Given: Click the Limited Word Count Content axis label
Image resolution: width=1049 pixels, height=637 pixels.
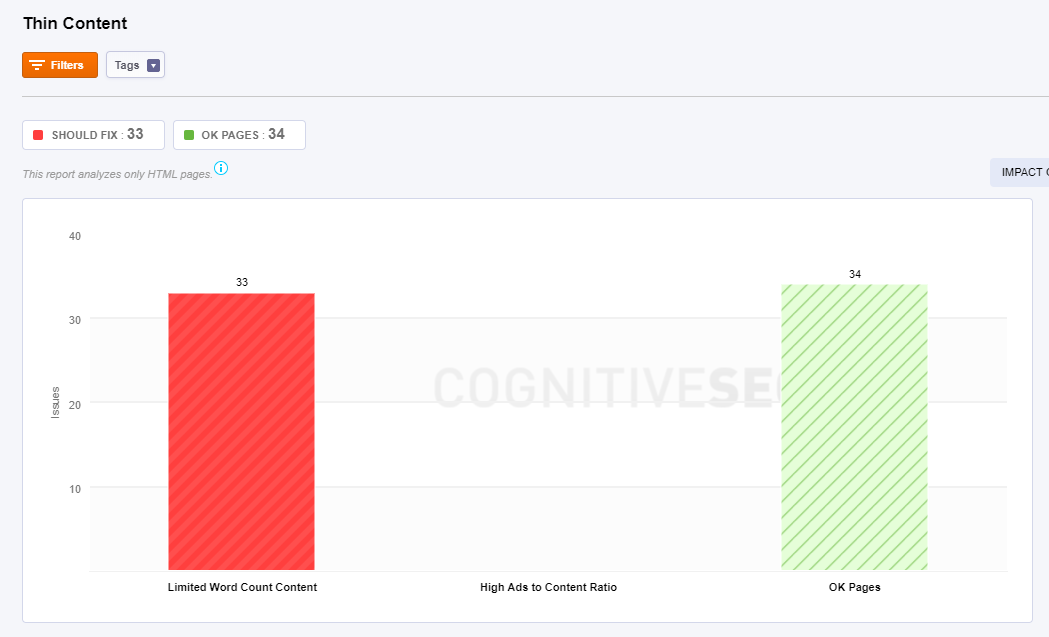Looking at the screenshot, I should 242,587.
